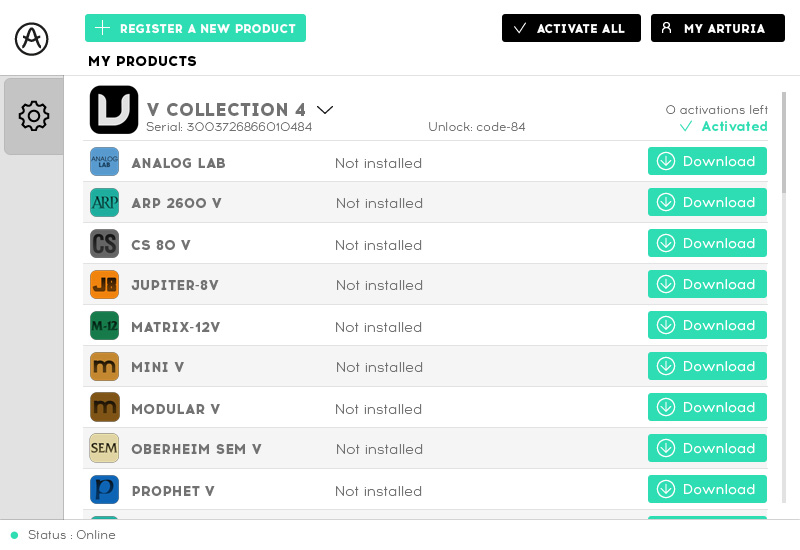
Task: Click the V Collection 4 product icon
Action: (114, 110)
